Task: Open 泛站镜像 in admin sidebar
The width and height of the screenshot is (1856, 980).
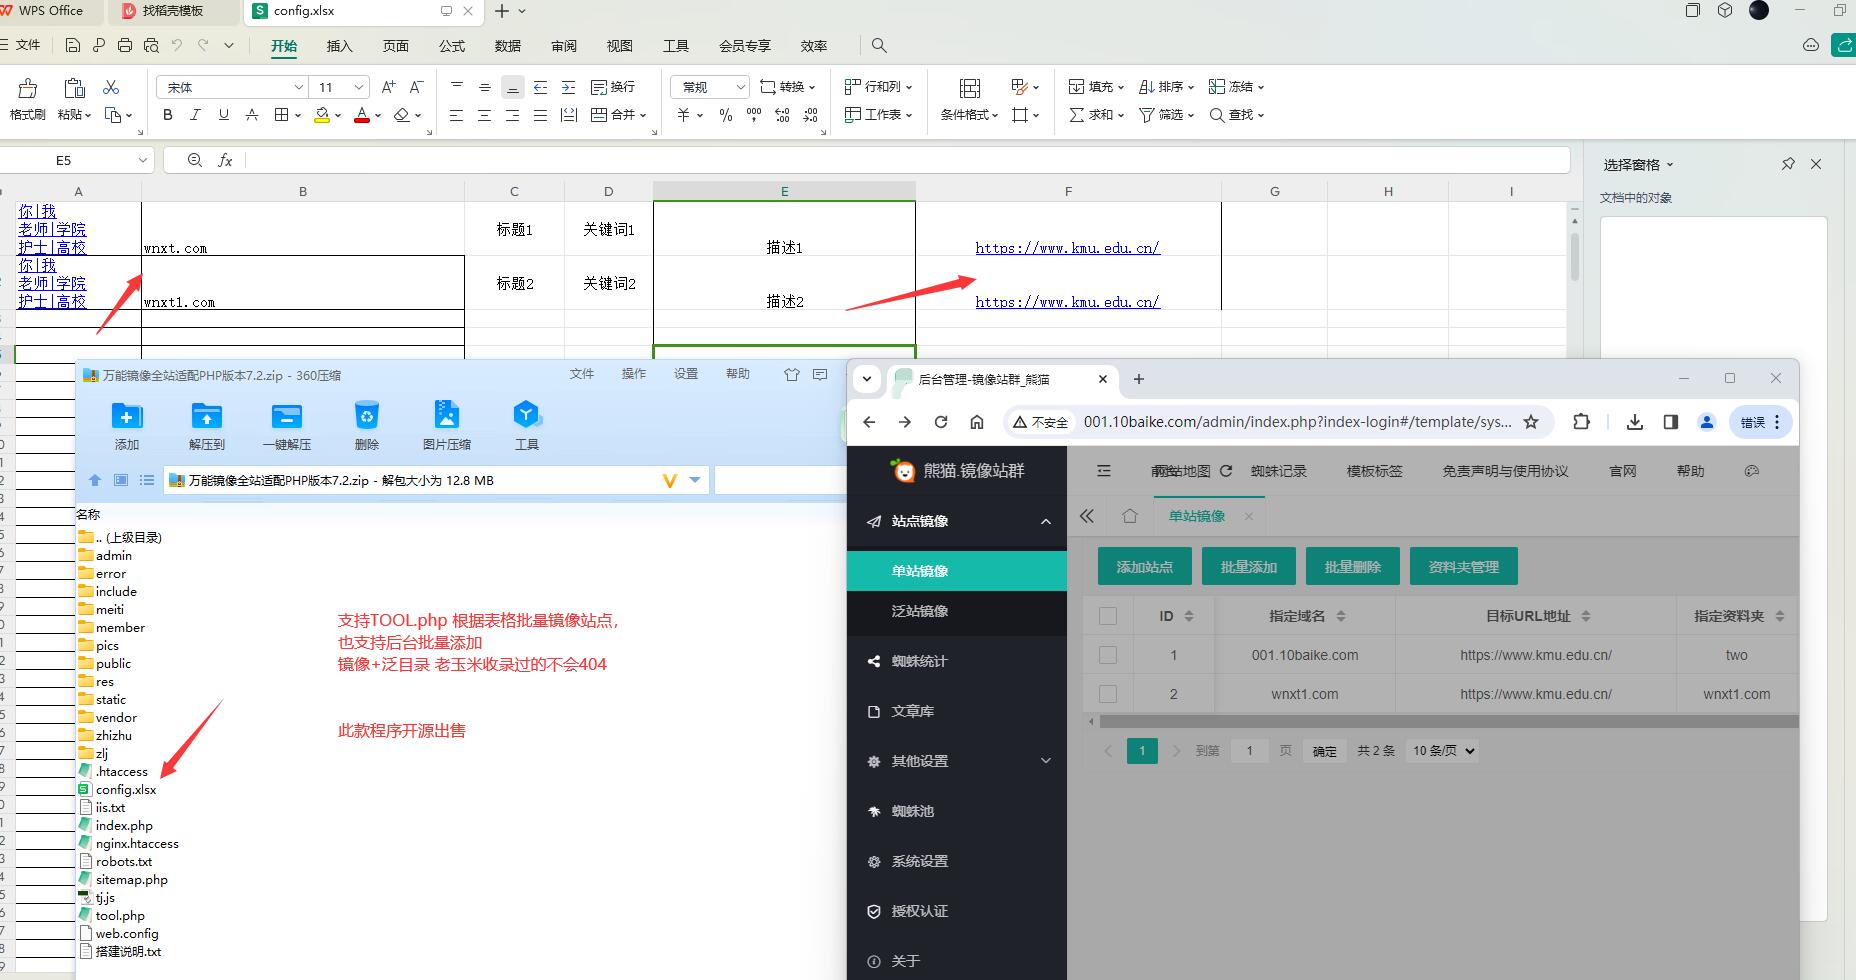Action: pos(957,611)
